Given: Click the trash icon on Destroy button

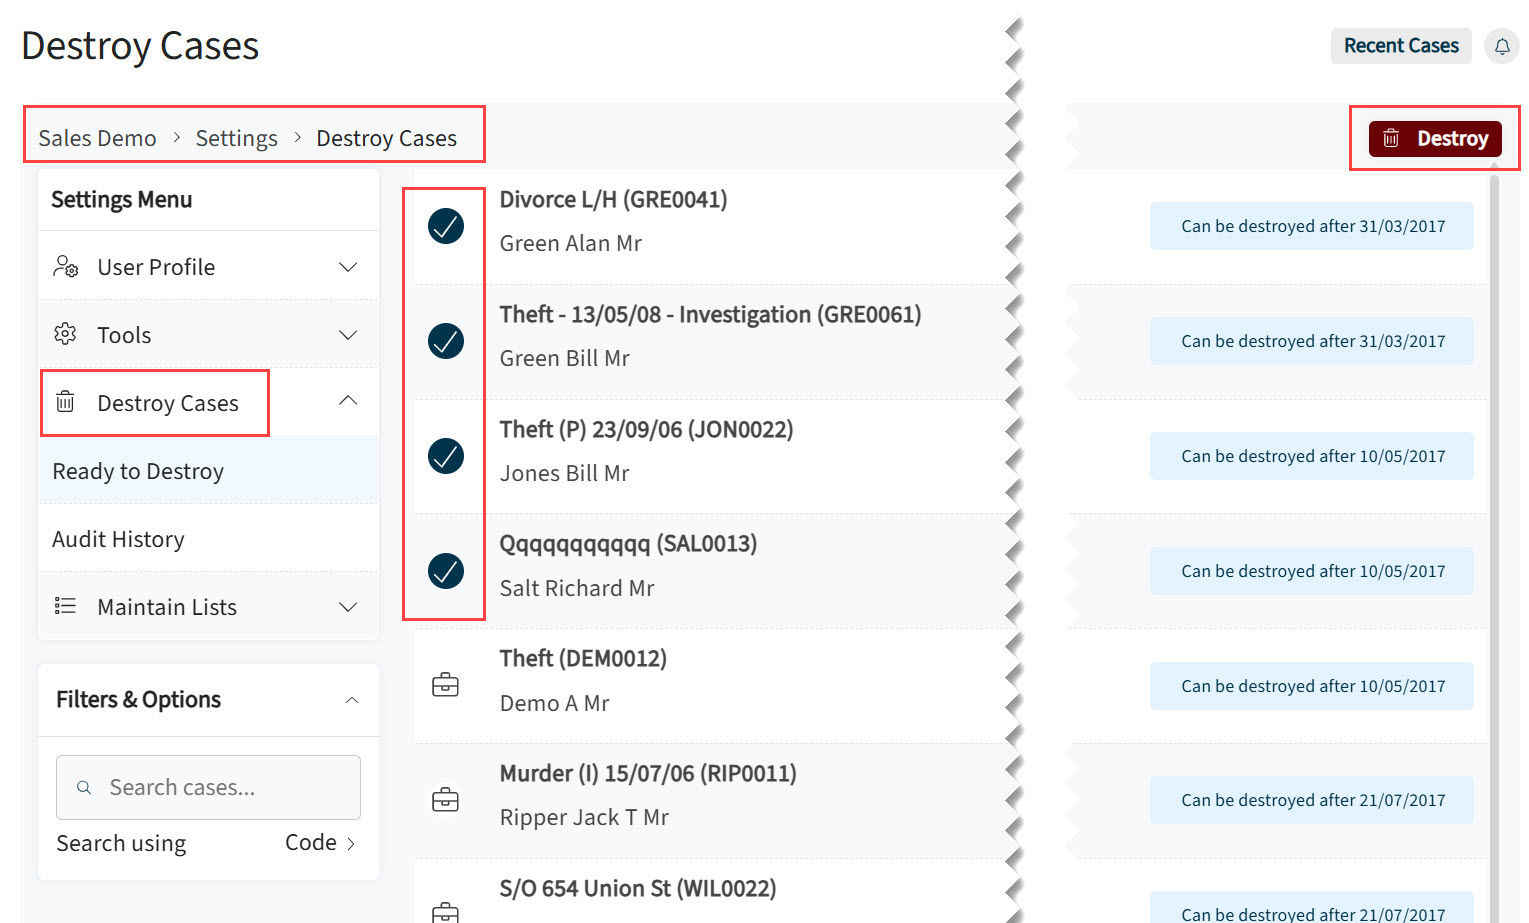Looking at the screenshot, I should point(1391,138).
